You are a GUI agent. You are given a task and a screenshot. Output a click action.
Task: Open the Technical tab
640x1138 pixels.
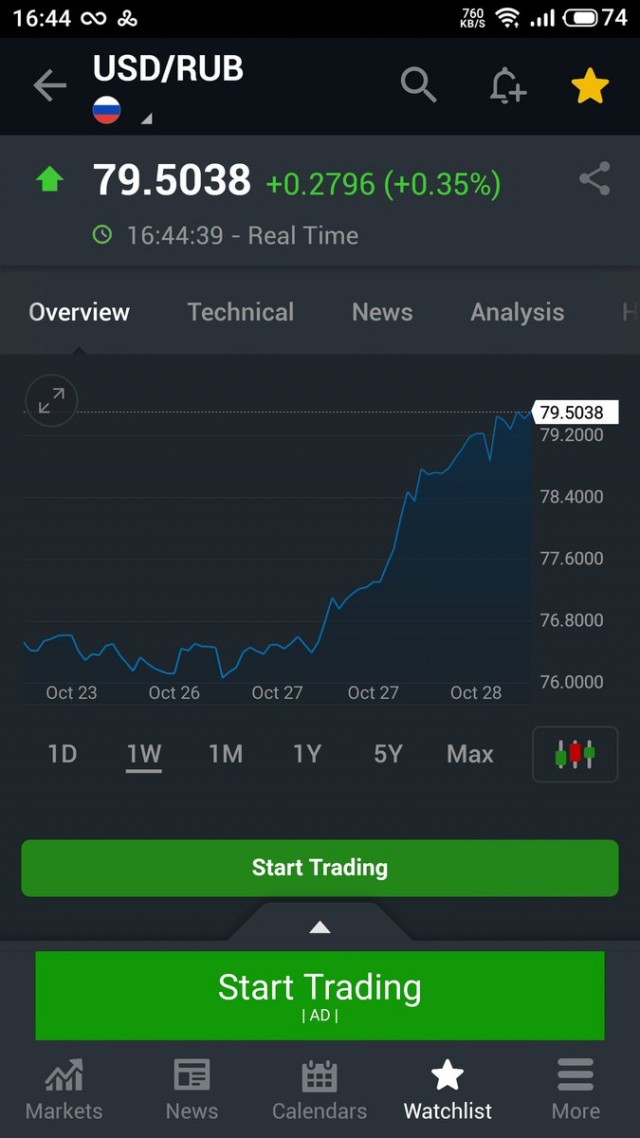pyautogui.click(x=240, y=312)
